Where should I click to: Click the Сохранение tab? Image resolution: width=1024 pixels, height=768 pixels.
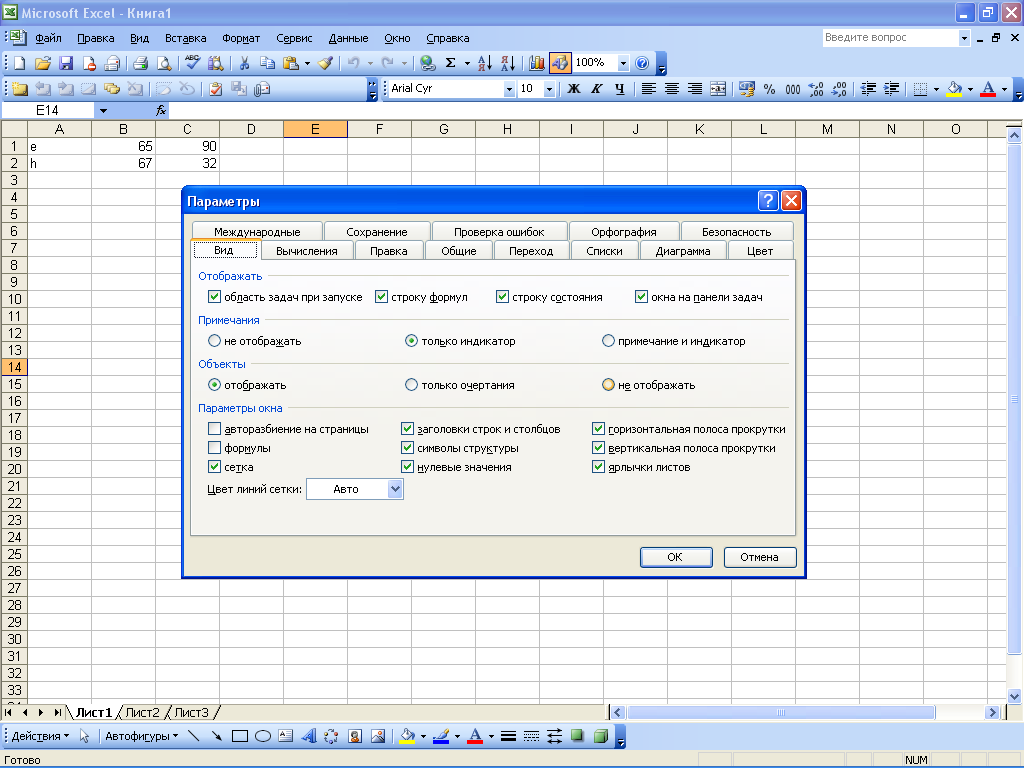pyautogui.click(x=377, y=232)
